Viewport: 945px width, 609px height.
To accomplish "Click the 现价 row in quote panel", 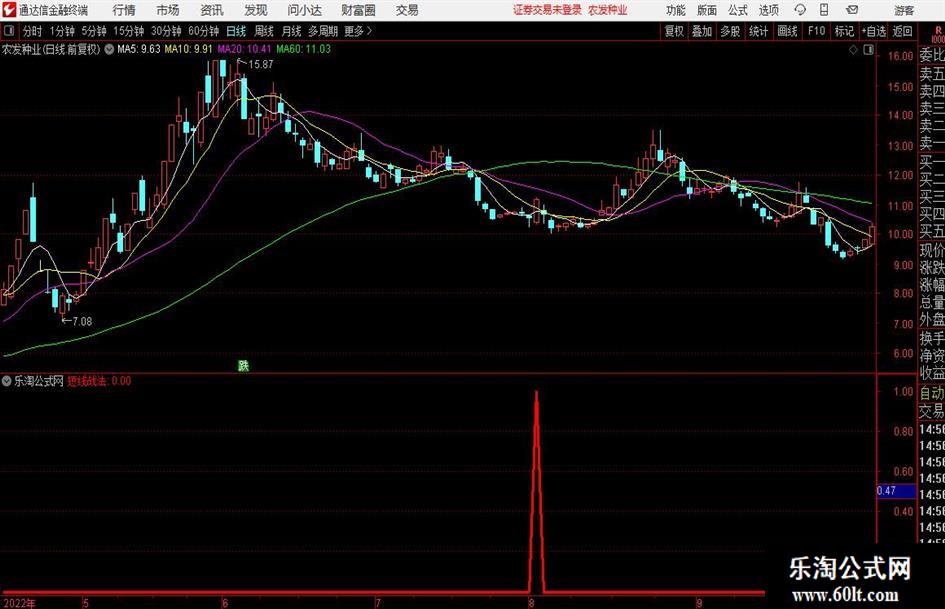I will click(x=932, y=250).
